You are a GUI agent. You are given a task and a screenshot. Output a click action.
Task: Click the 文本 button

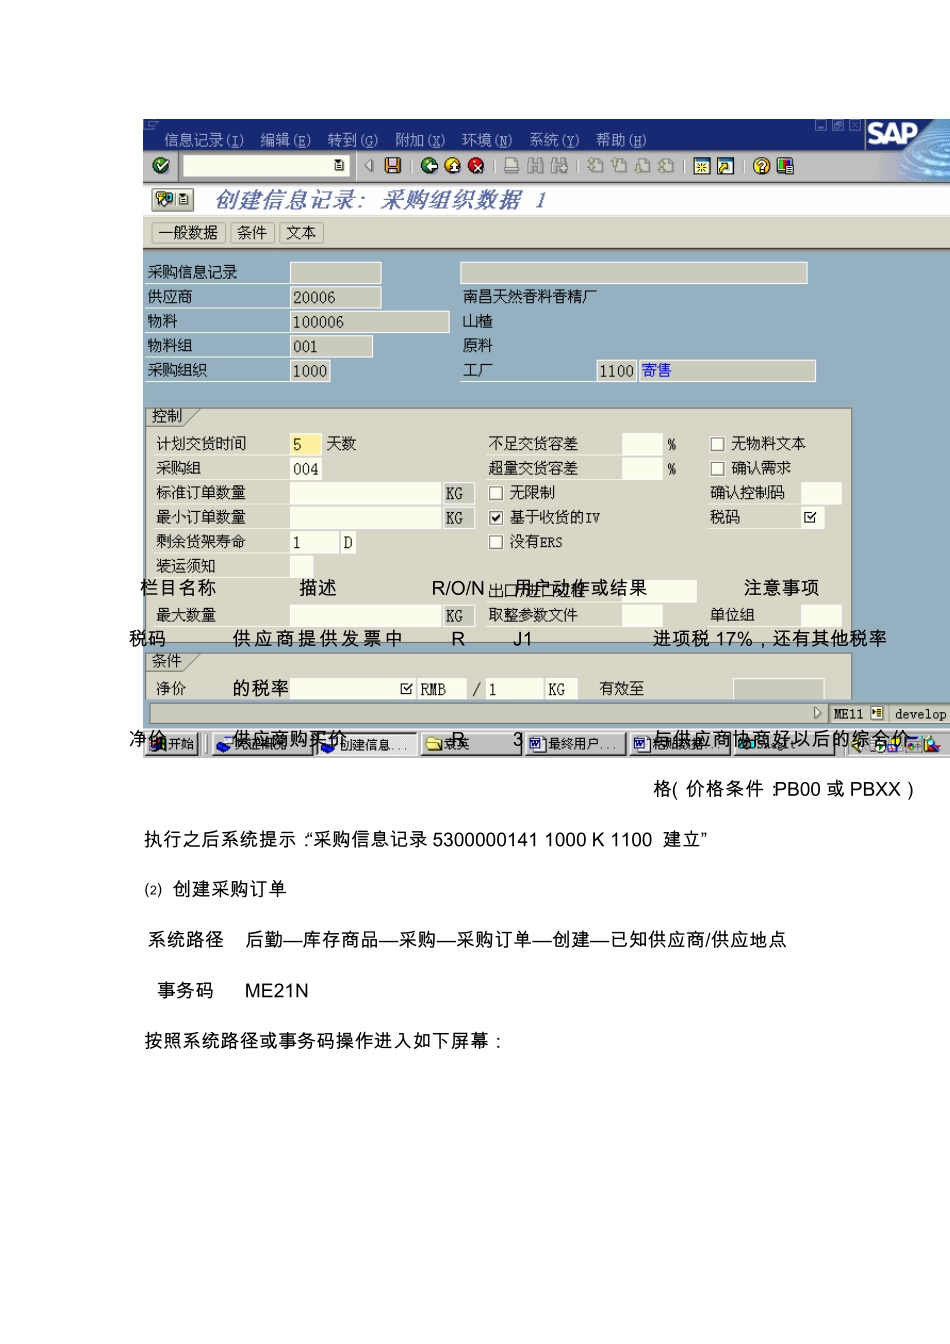click(x=301, y=232)
